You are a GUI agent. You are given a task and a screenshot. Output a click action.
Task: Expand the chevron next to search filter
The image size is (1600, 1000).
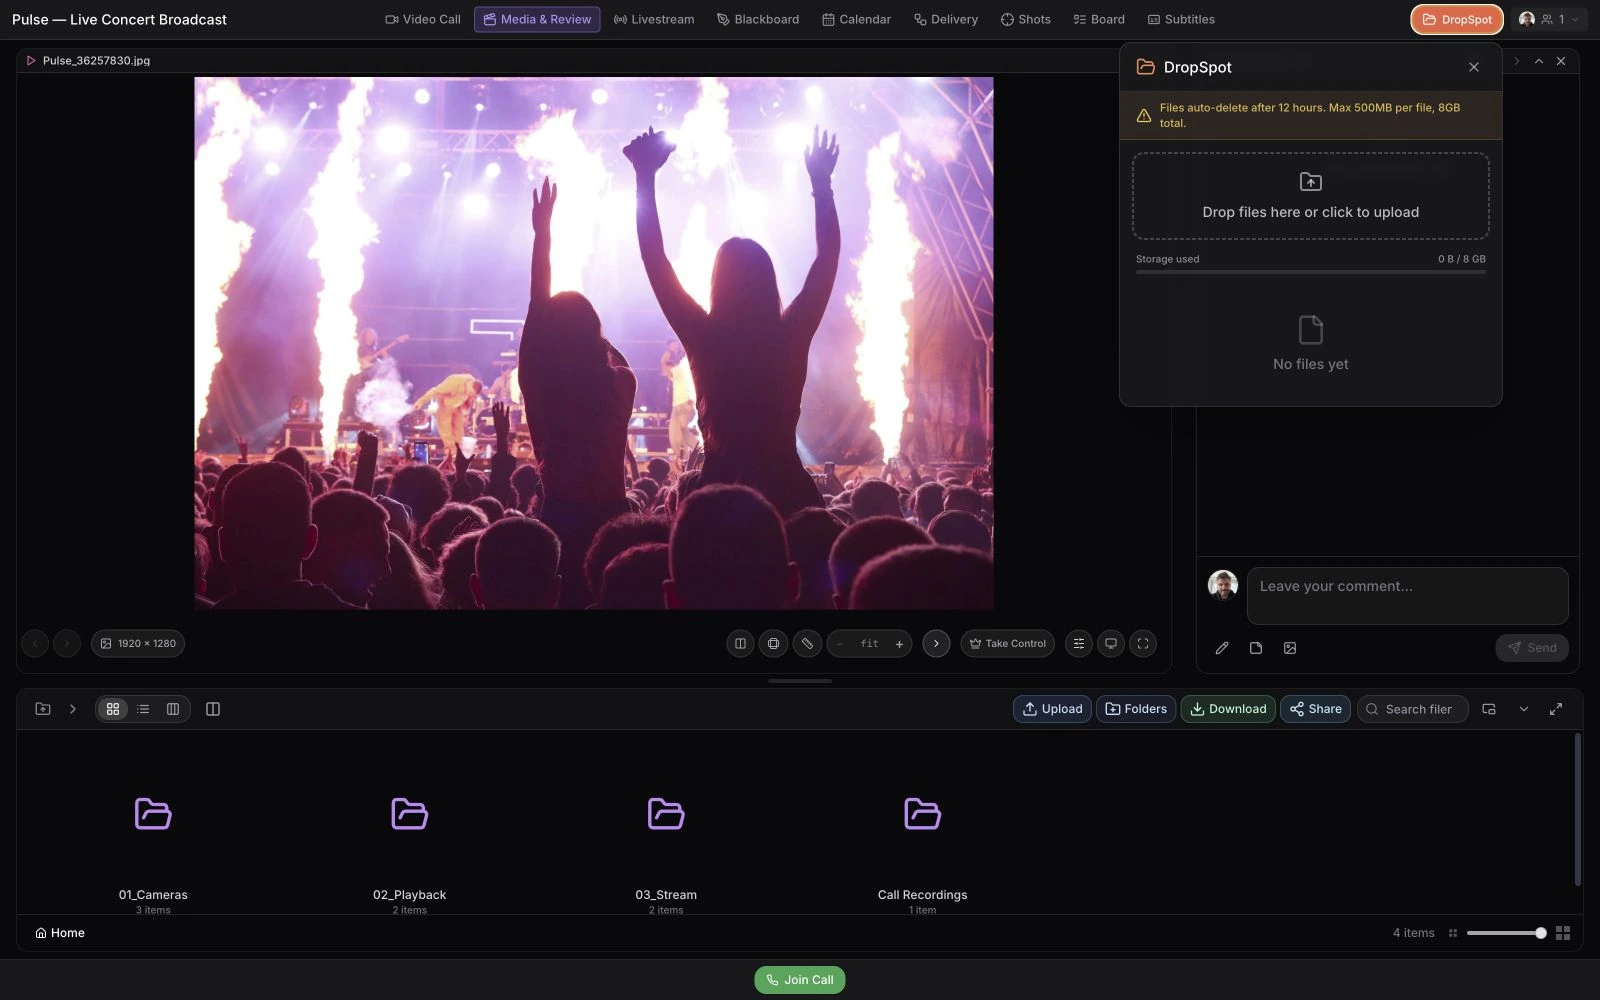[x=1524, y=709]
